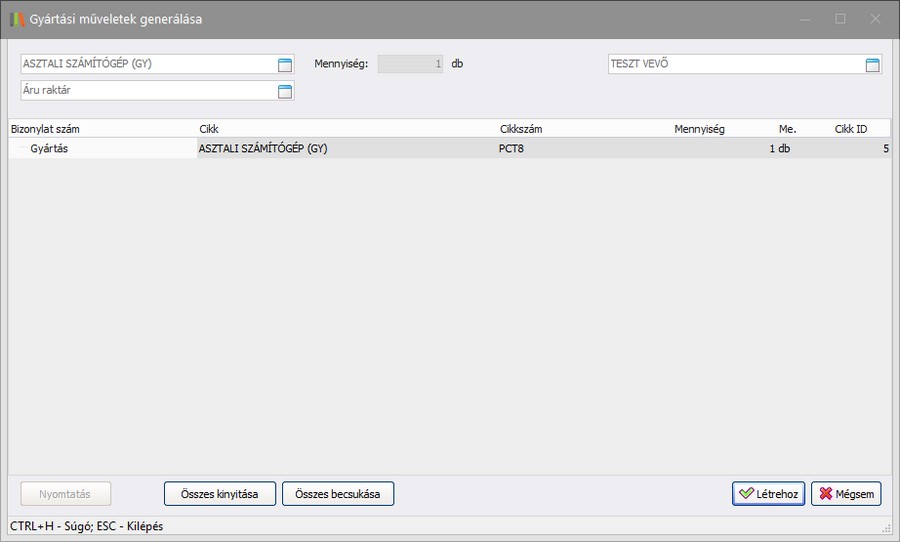Click the resize grip in the status bar corner

click(886, 527)
